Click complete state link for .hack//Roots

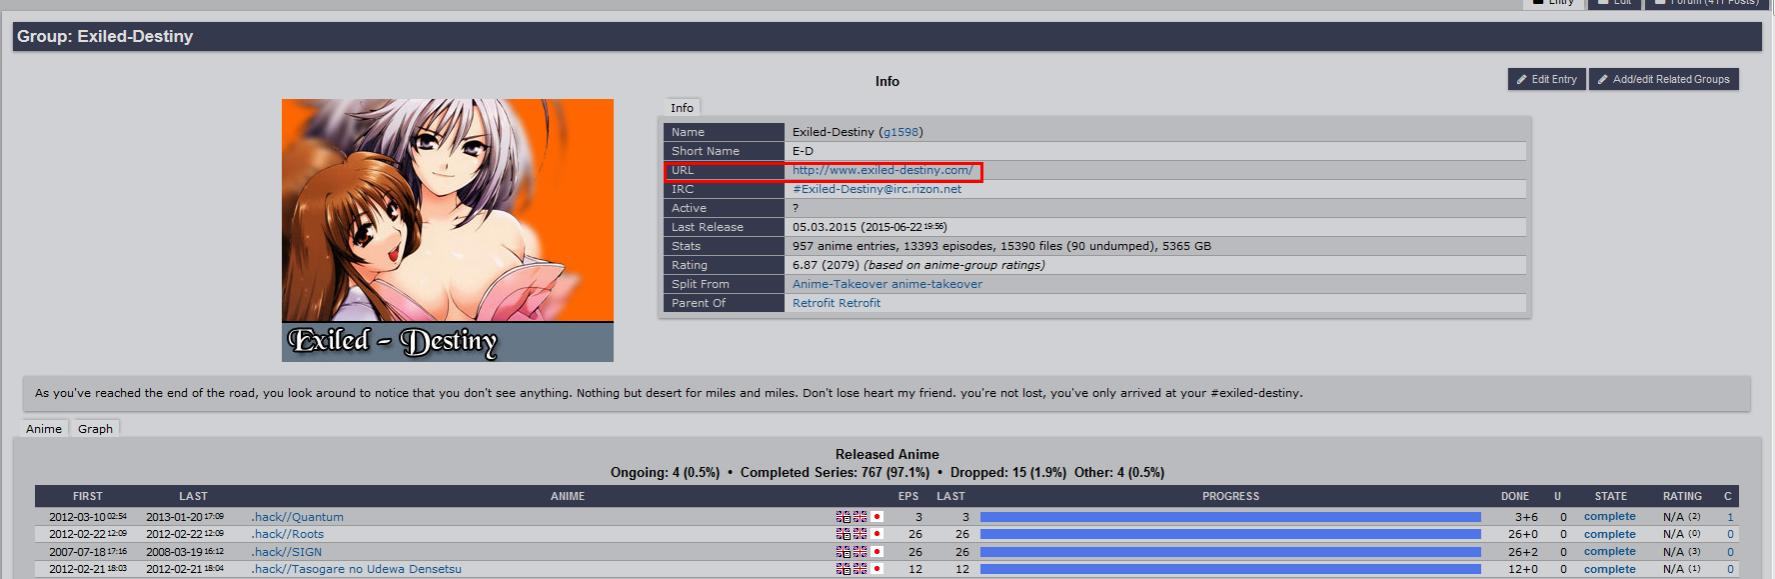point(1609,534)
